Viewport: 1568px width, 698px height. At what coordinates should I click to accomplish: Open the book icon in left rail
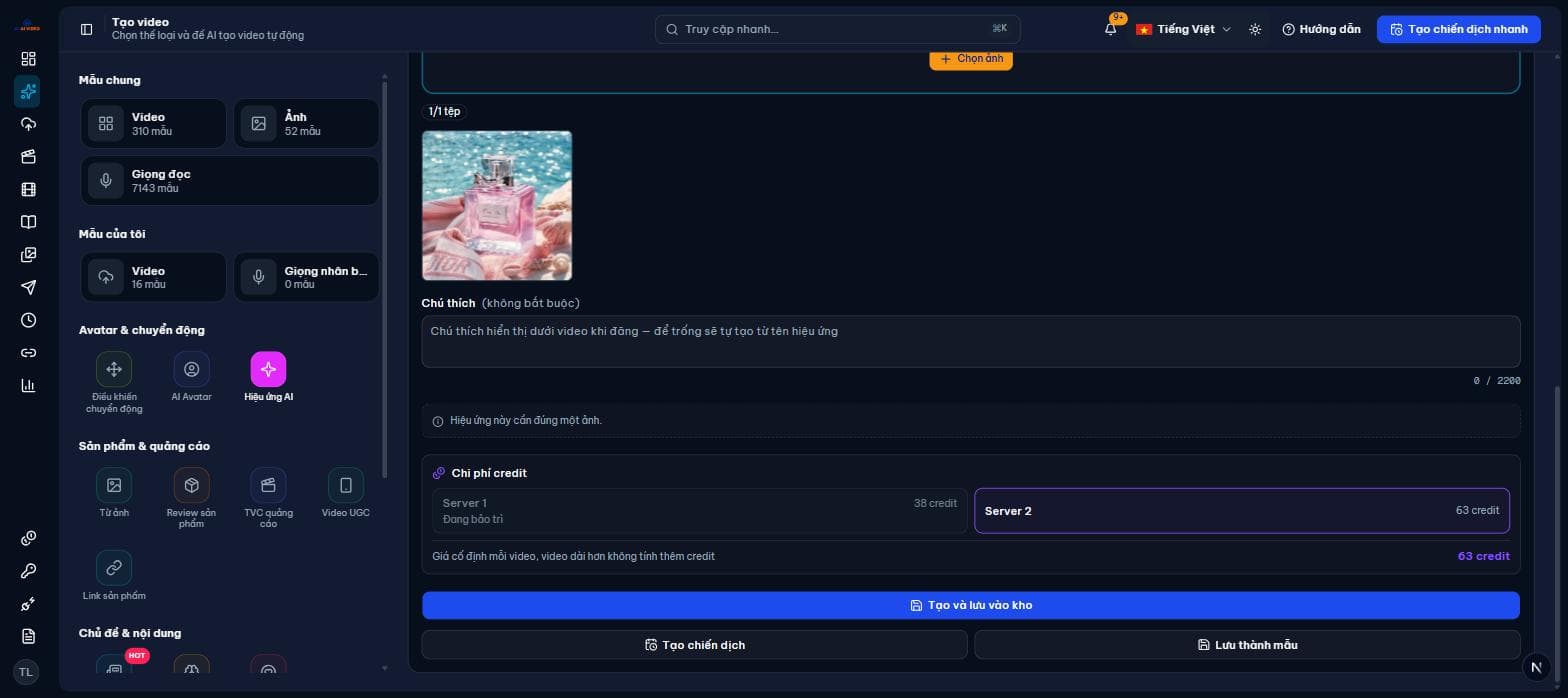(28, 222)
